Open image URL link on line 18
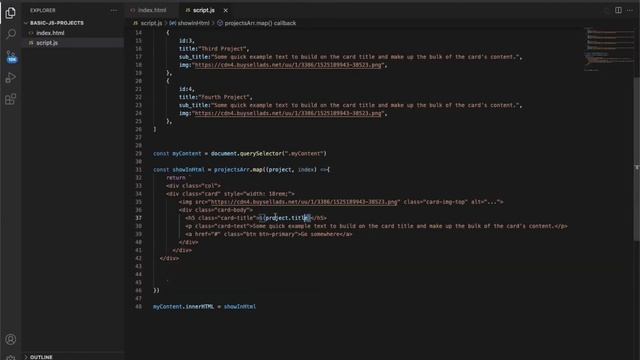Image resolution: width=640 pixels, height=360 pixels. coord(288,65)
